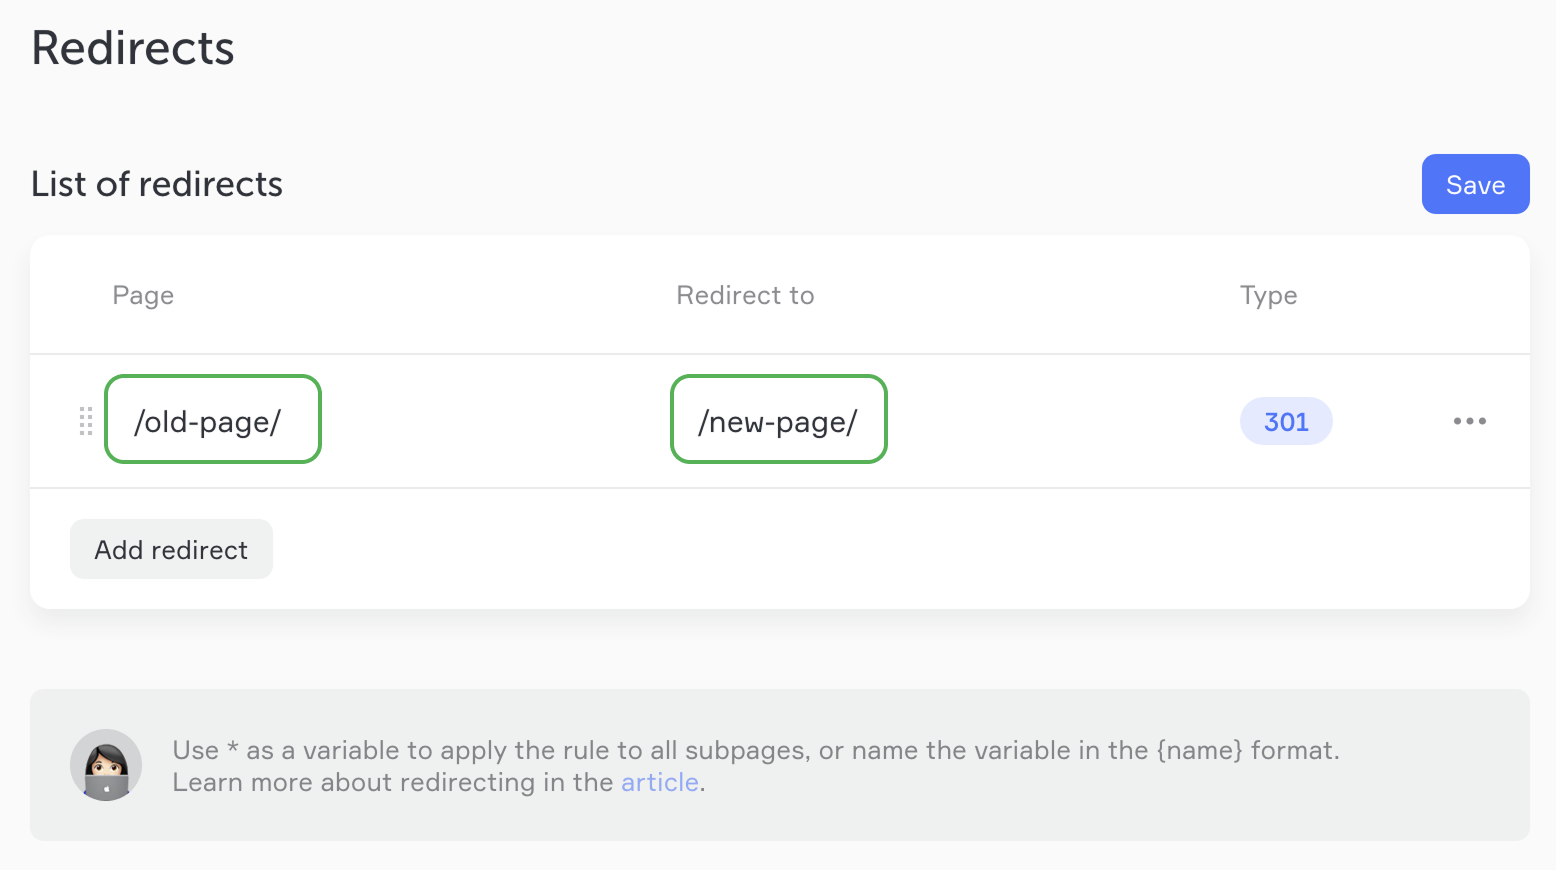Click the support avatar icon in the tip
1556x870 pixels.
tap(106, 765)
